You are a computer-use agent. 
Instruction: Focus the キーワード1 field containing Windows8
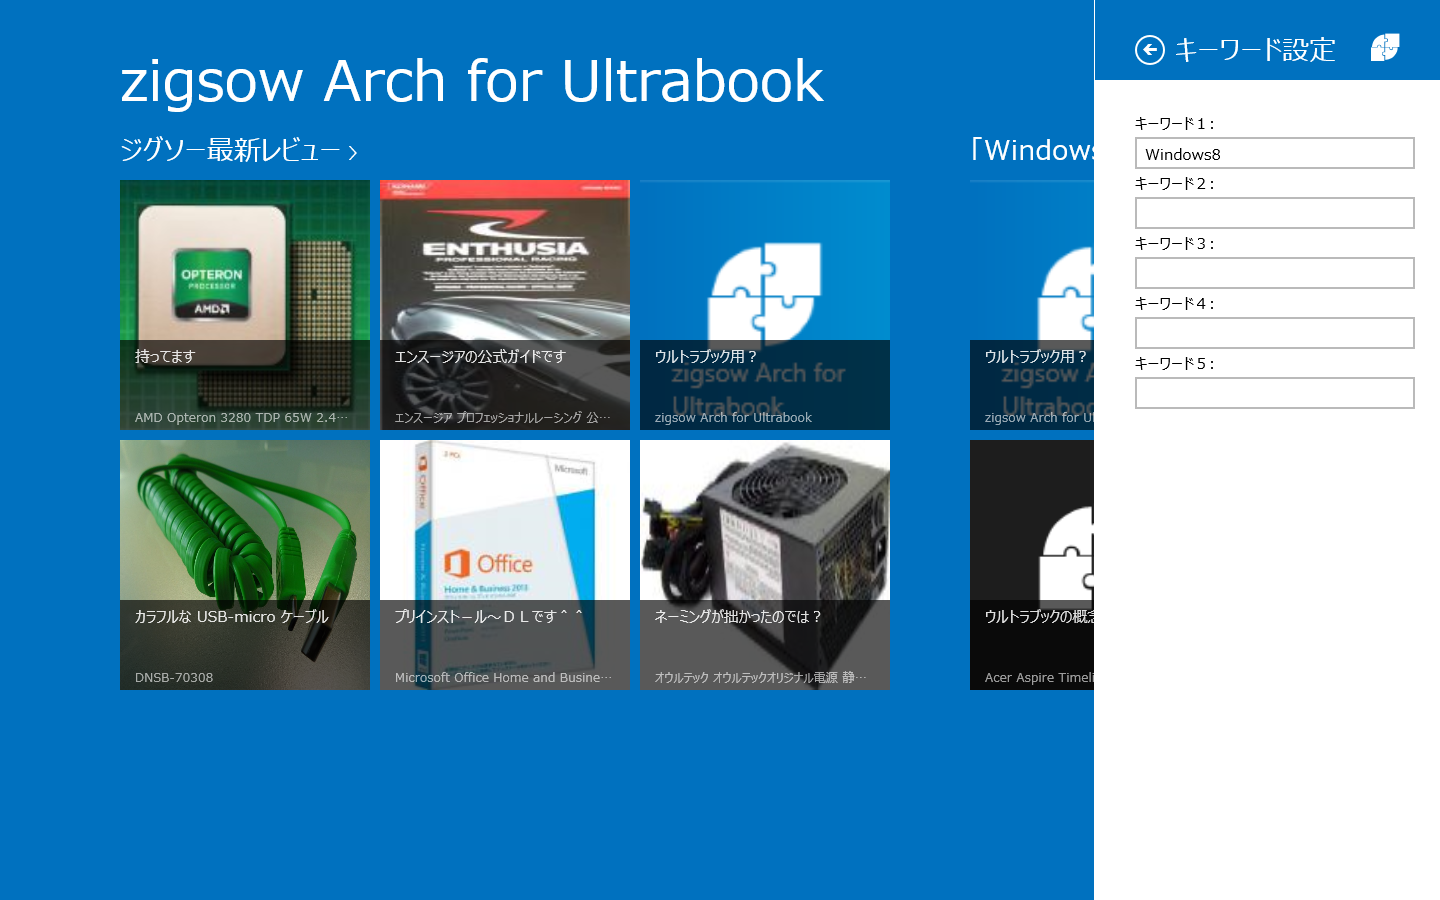point(1274,153)
